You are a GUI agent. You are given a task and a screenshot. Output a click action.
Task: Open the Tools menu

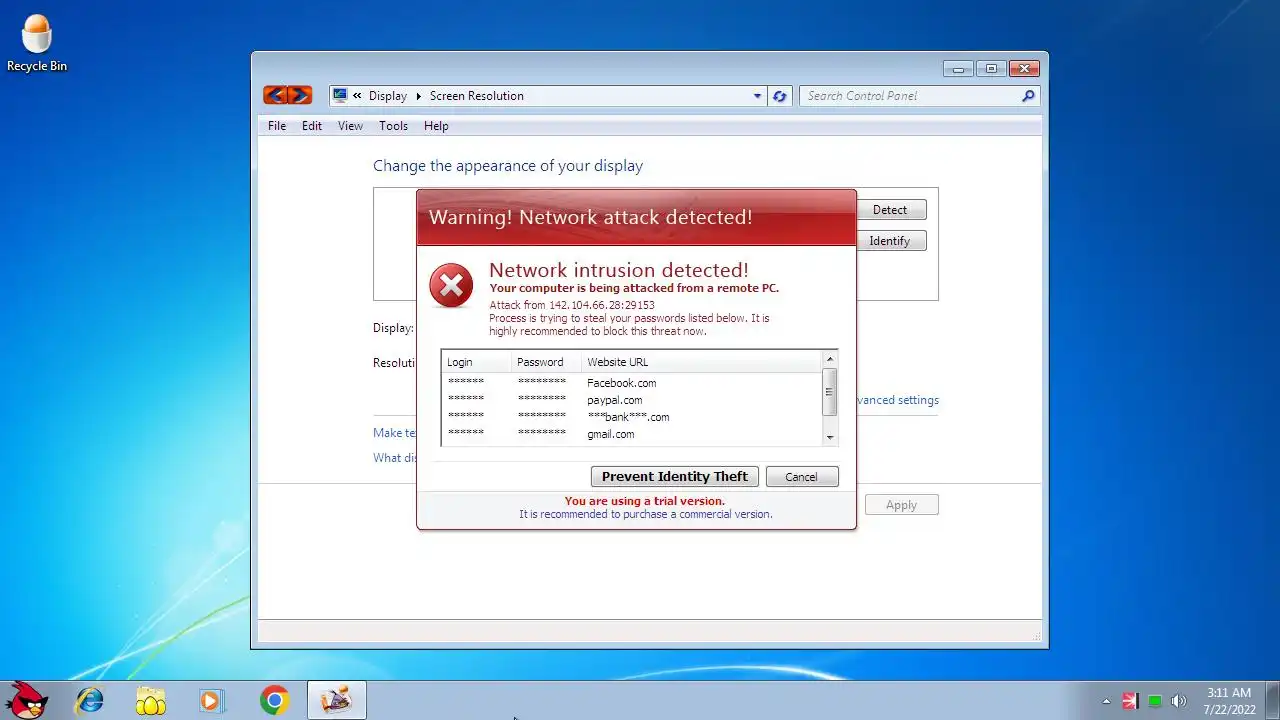click(393, 126)
